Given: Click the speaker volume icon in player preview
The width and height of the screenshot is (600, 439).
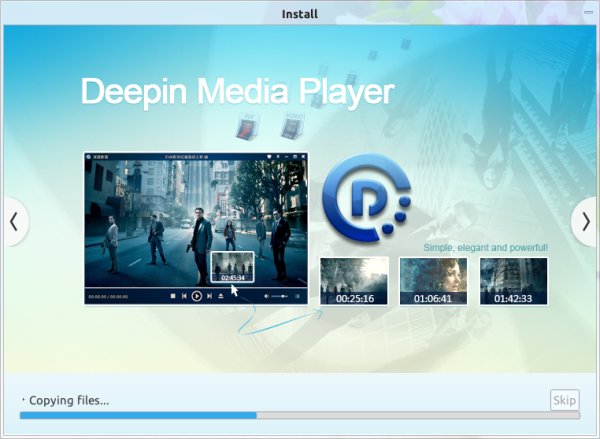Looking at the screenshot, I should coord(267,296).
